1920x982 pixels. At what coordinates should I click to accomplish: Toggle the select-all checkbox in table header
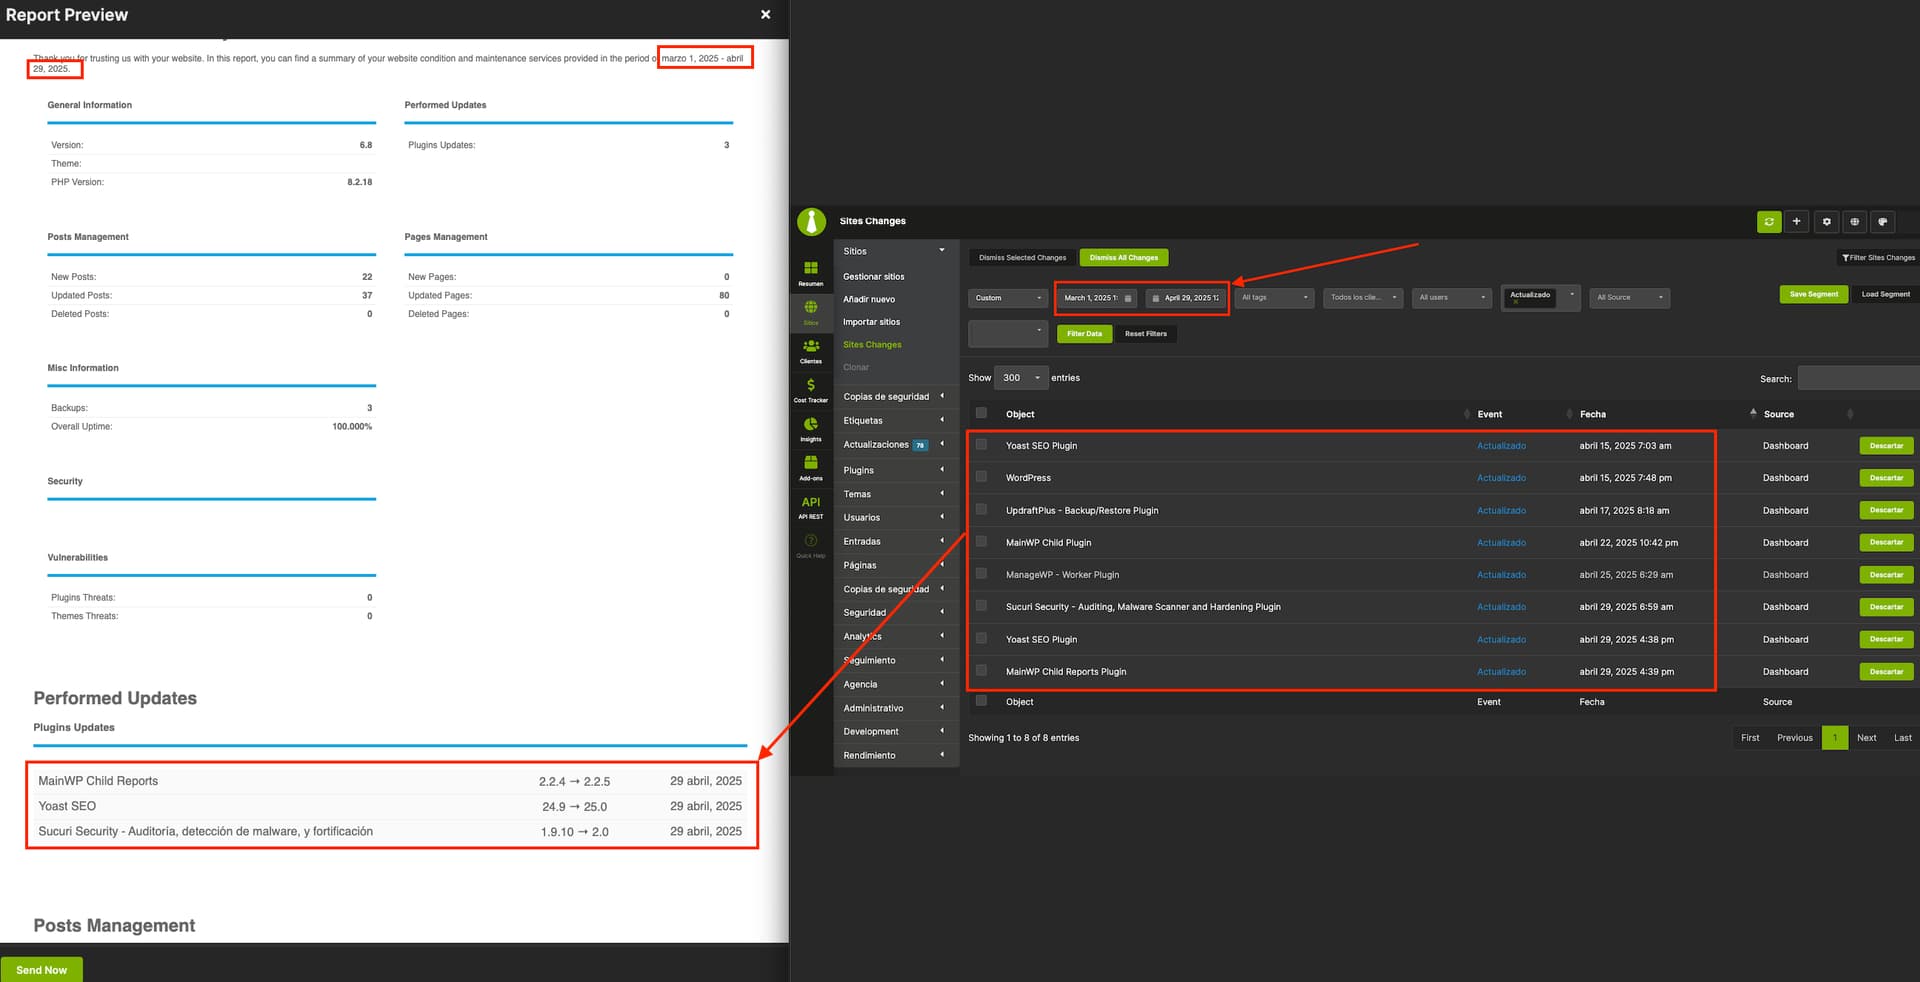tap(981, 413)
